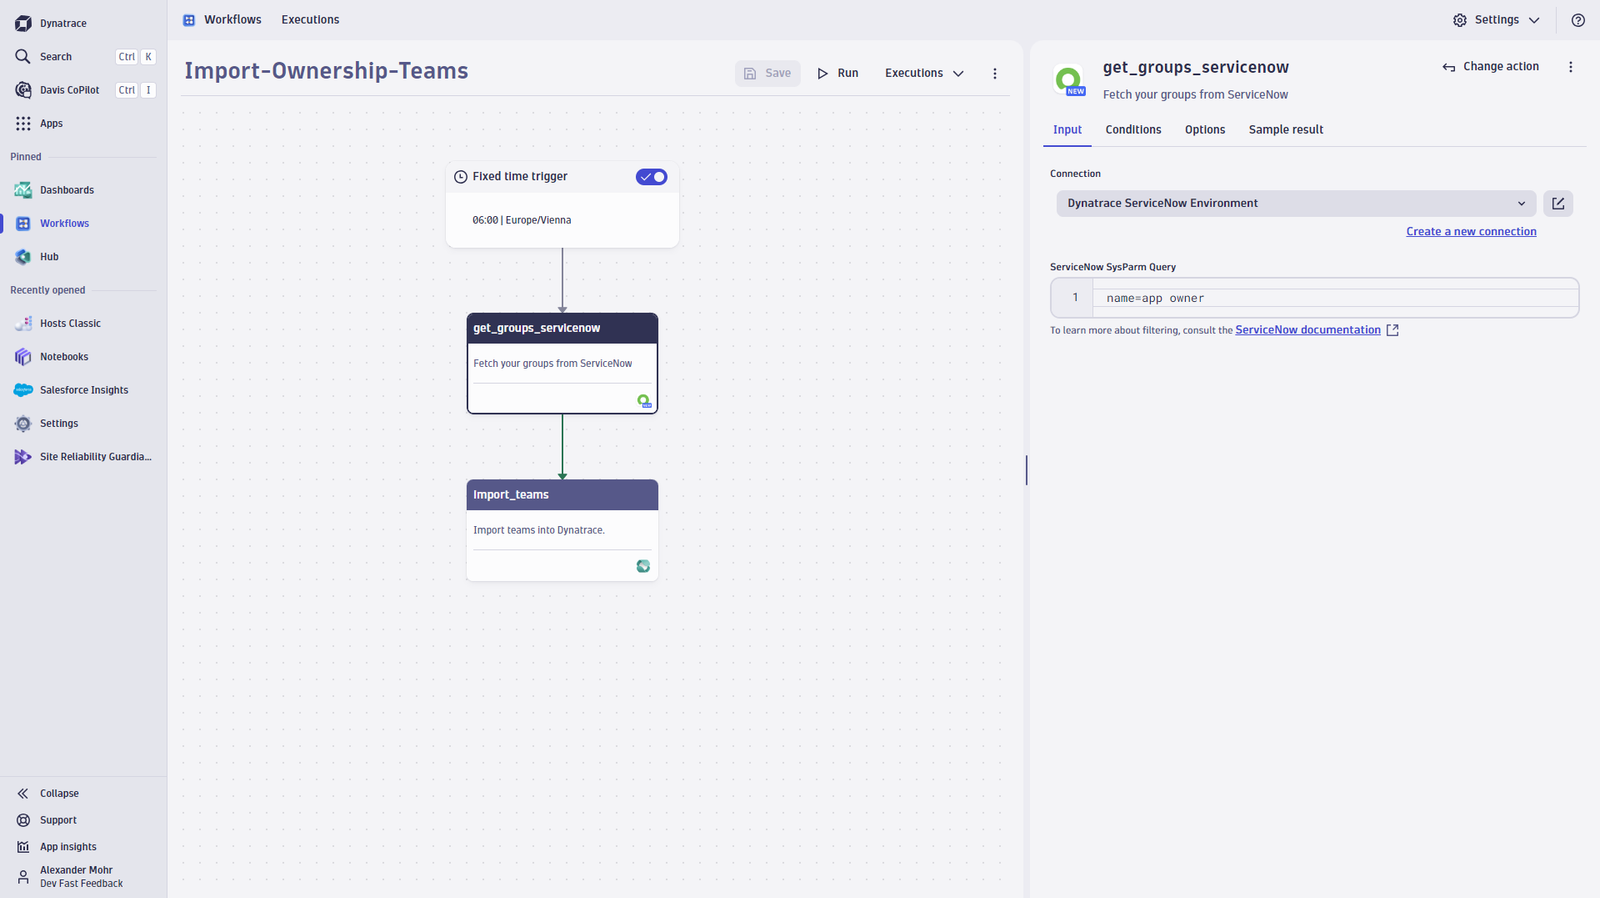
Task: Open the Executions header tab
Action: click(310, 20)
